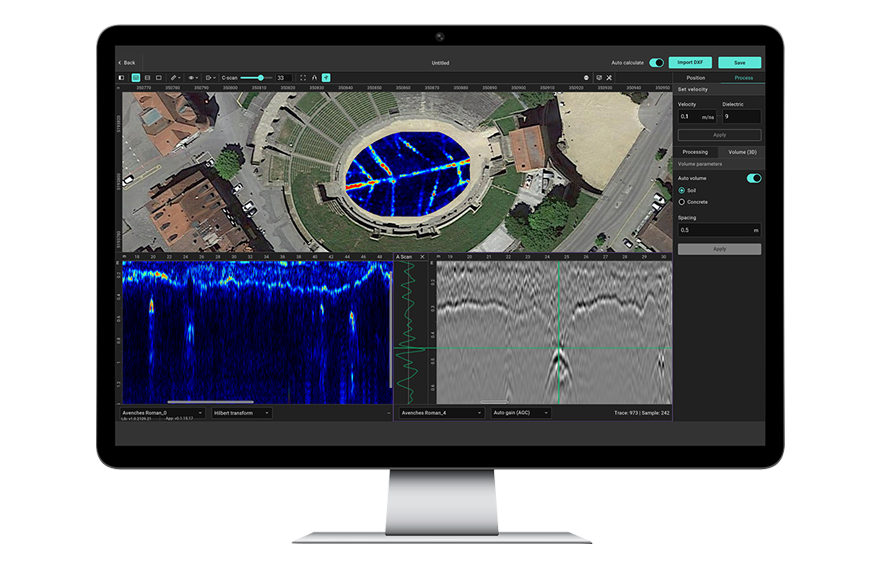The image size is (880, 584).
Task: Click the 'Untitled' project title
Action: tap(440, 63)
